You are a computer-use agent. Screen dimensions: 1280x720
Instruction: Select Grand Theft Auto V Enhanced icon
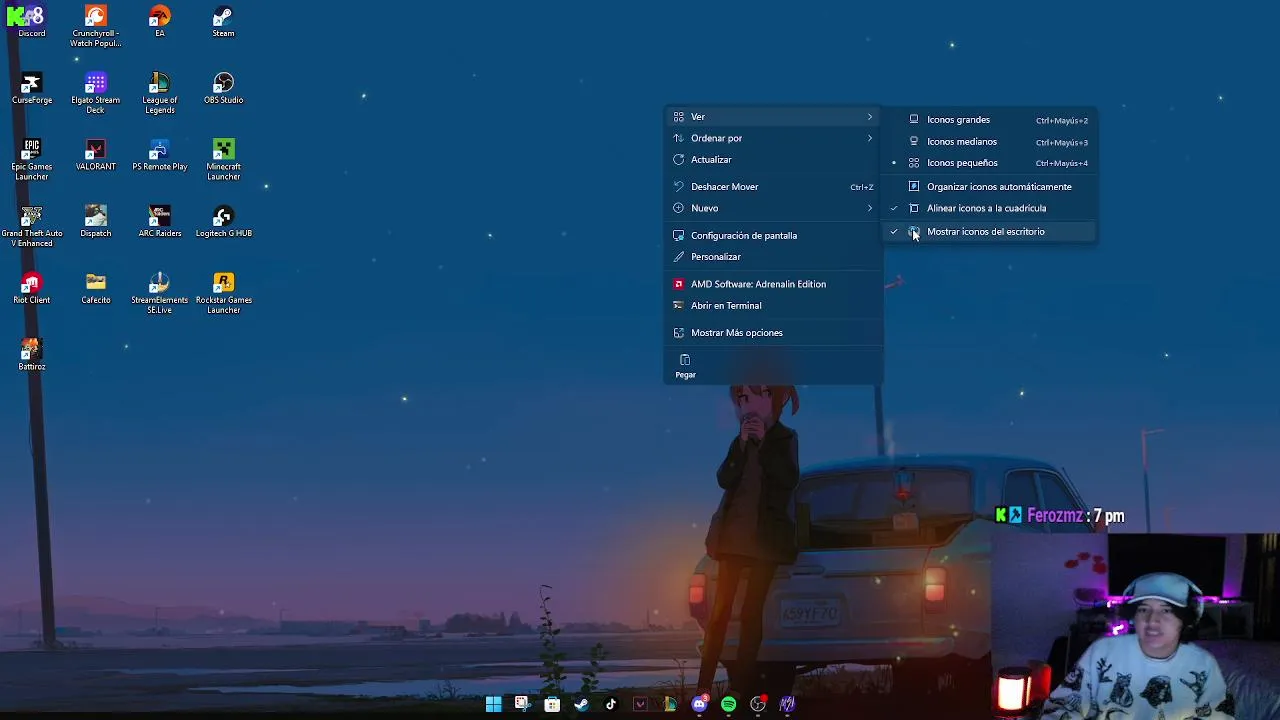tap(31, 228)
